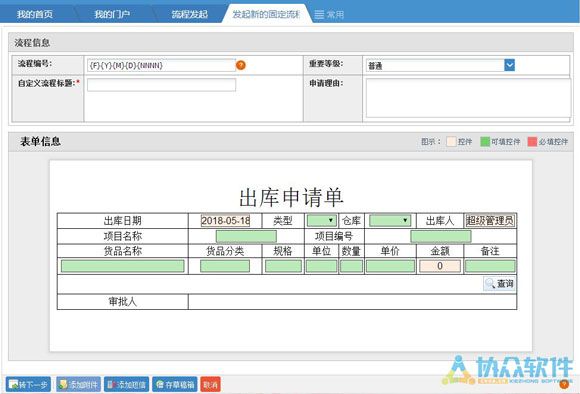Click the 出库申请单 form title

[x=291, y=197]
